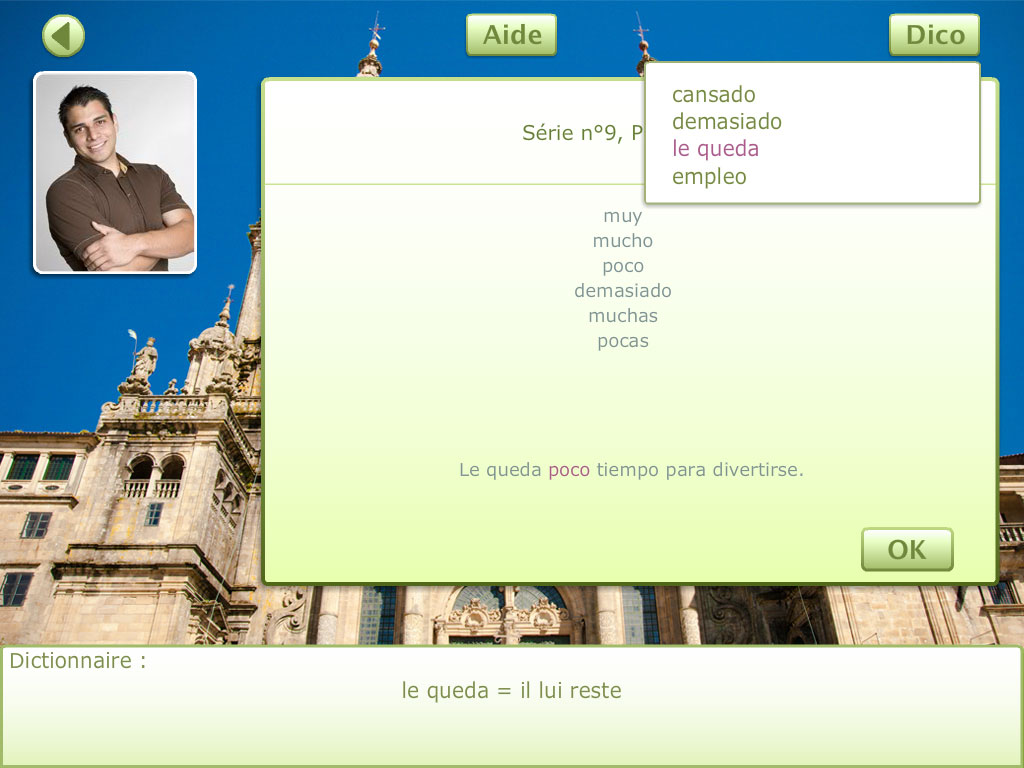
Task: Confirm the answer with the OK button
Action: pos(906,550)
